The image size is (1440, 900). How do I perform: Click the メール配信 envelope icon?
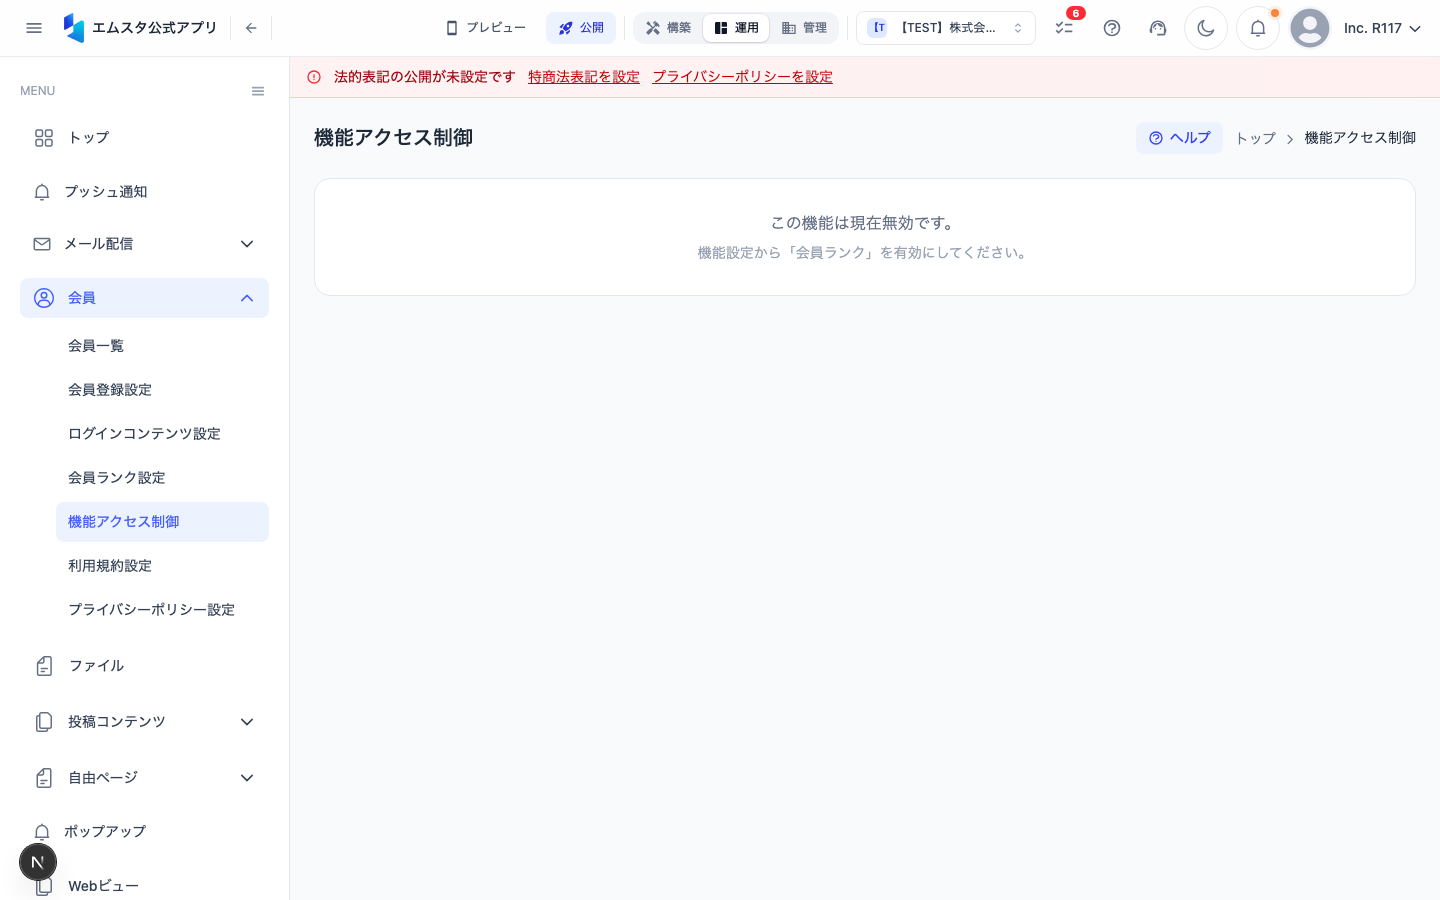point(42,244)
